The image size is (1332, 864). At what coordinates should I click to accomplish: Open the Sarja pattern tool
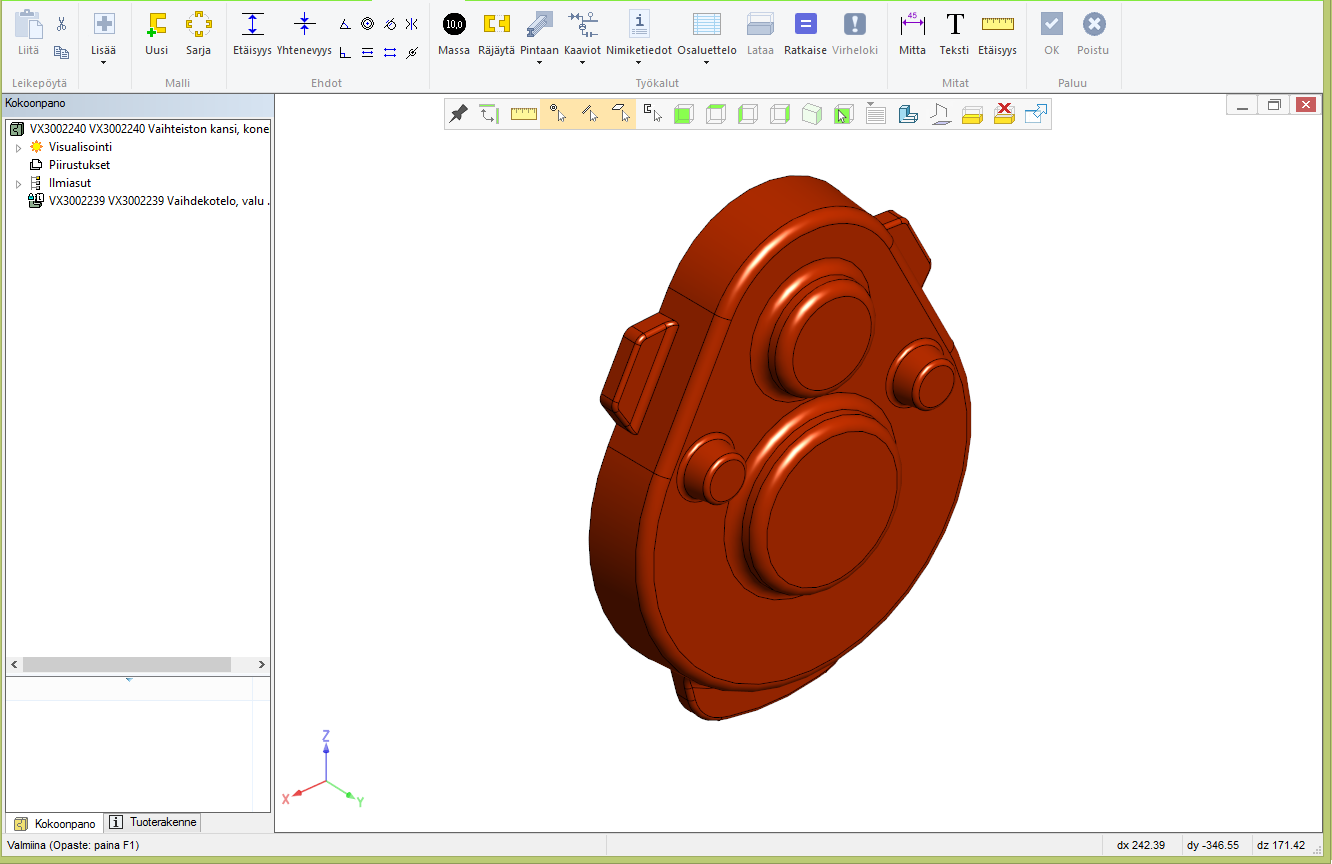click(x=198, y=33)
